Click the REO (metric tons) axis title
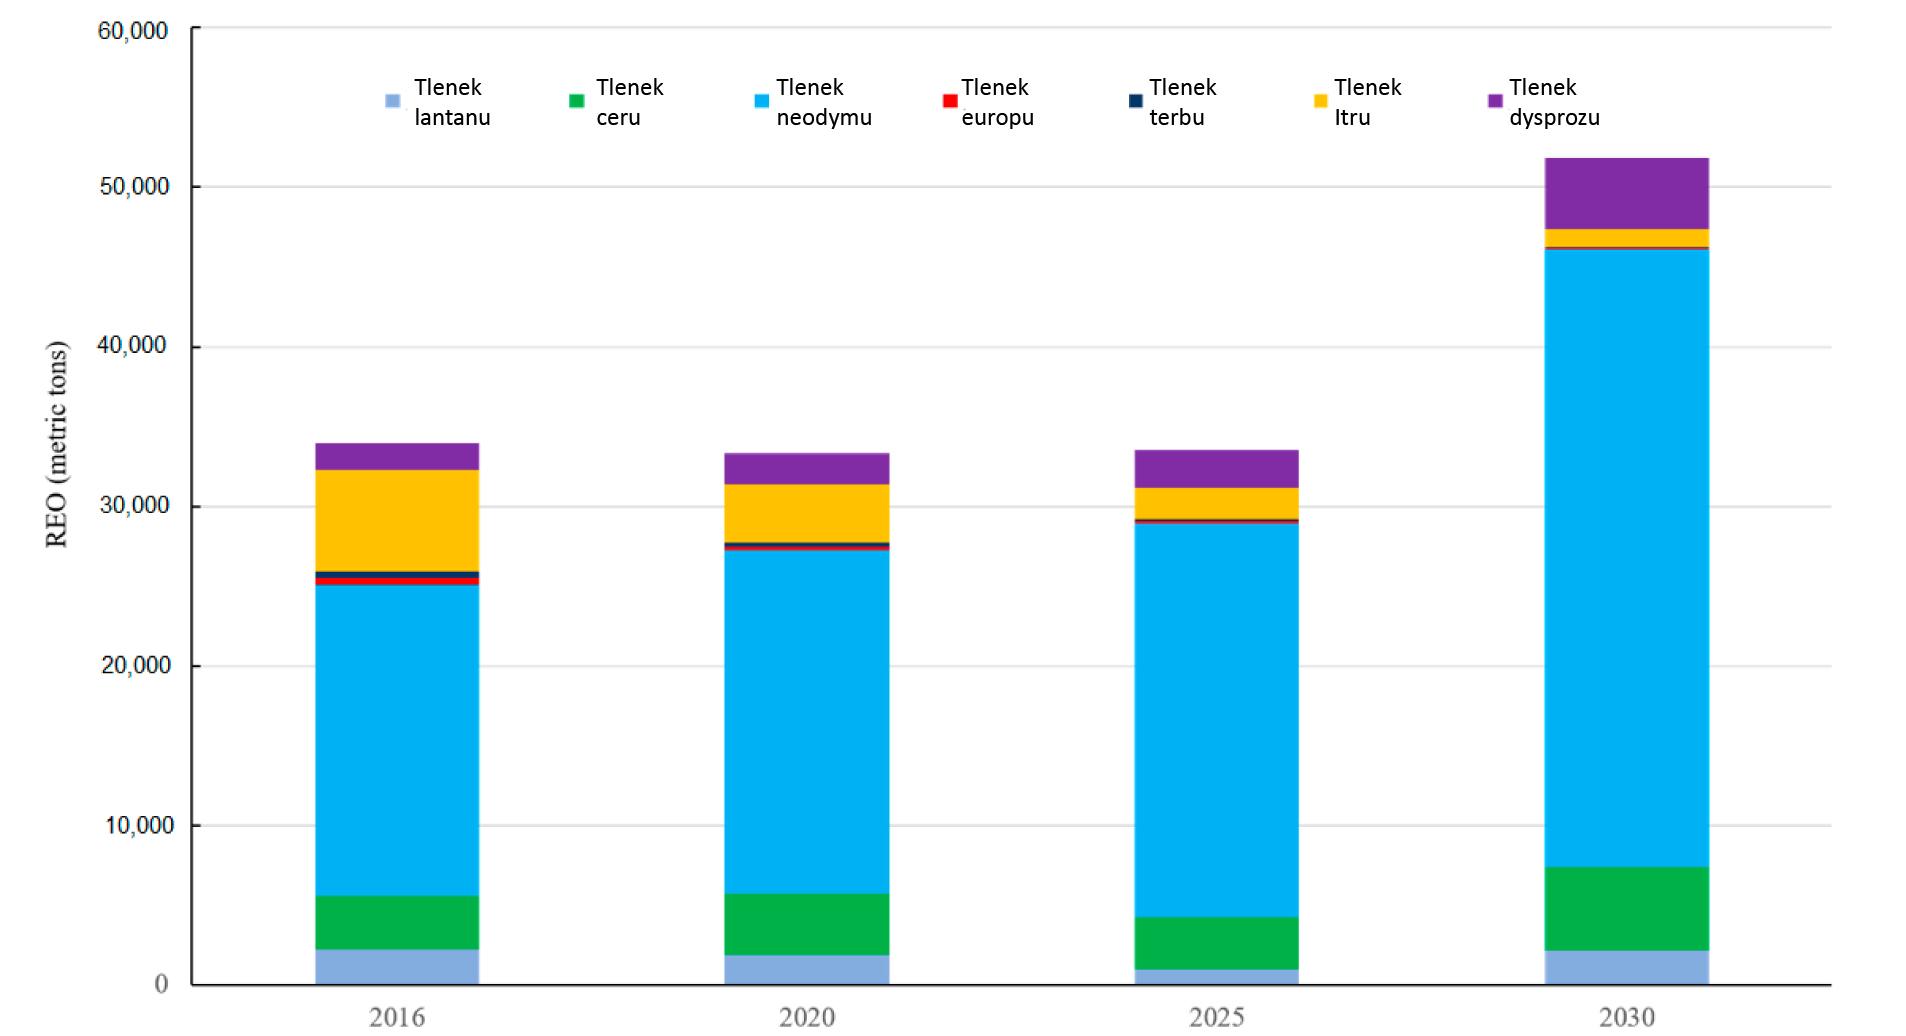 tap(57, 444)
